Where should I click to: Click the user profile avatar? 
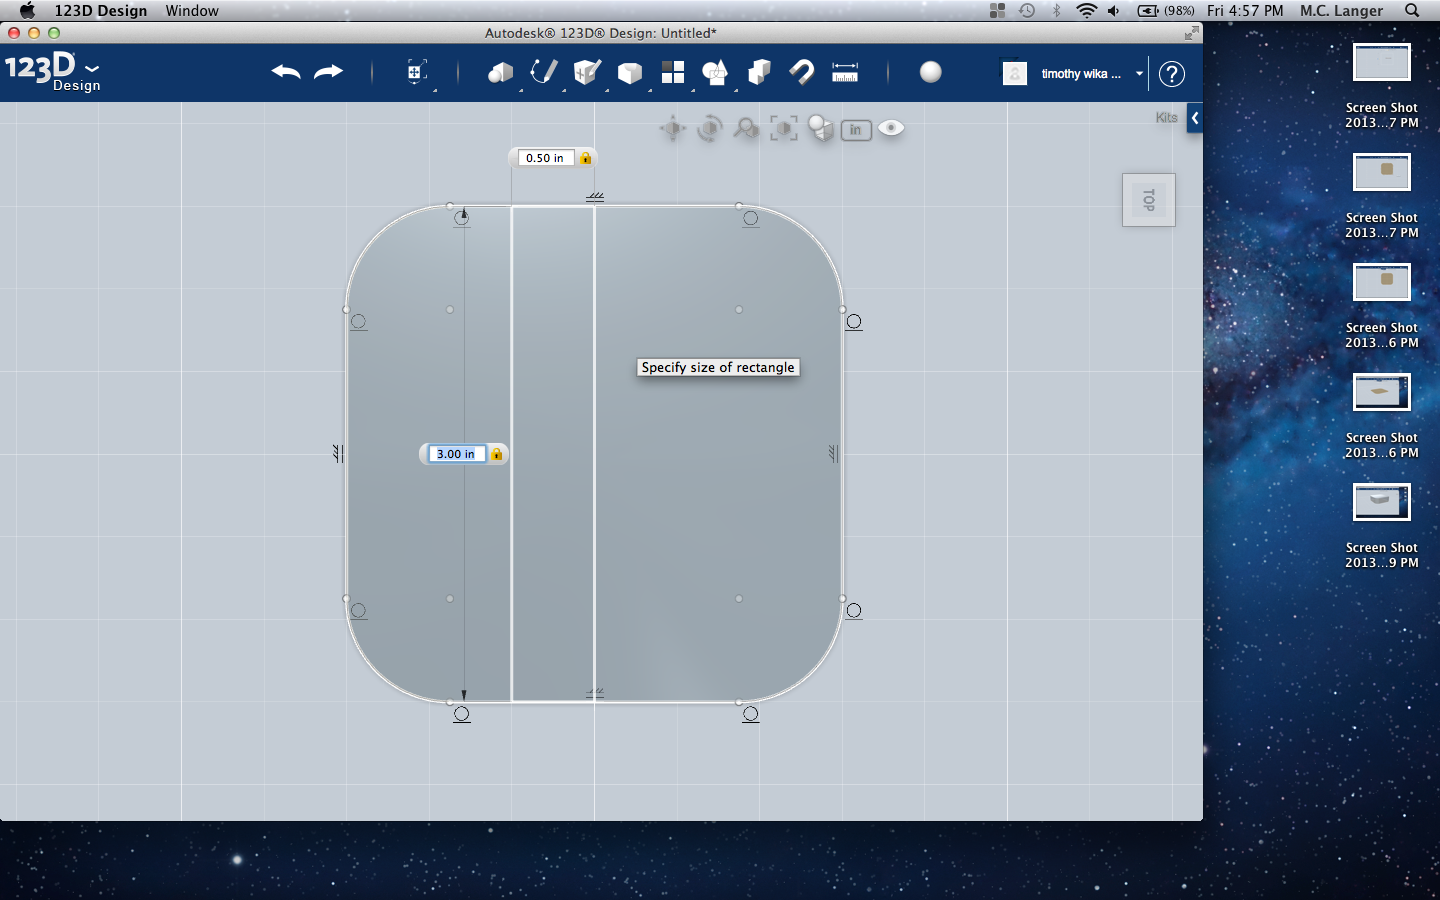pos(1015,73)
